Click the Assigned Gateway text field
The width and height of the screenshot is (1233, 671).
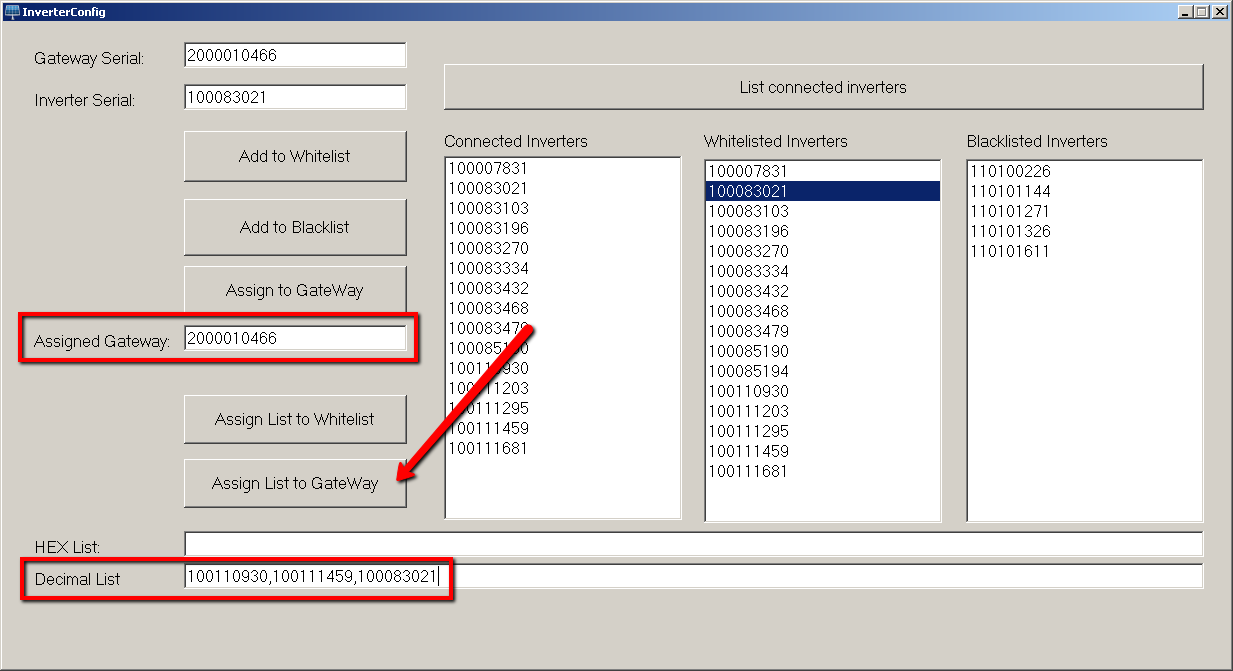[x=295, y=338]
